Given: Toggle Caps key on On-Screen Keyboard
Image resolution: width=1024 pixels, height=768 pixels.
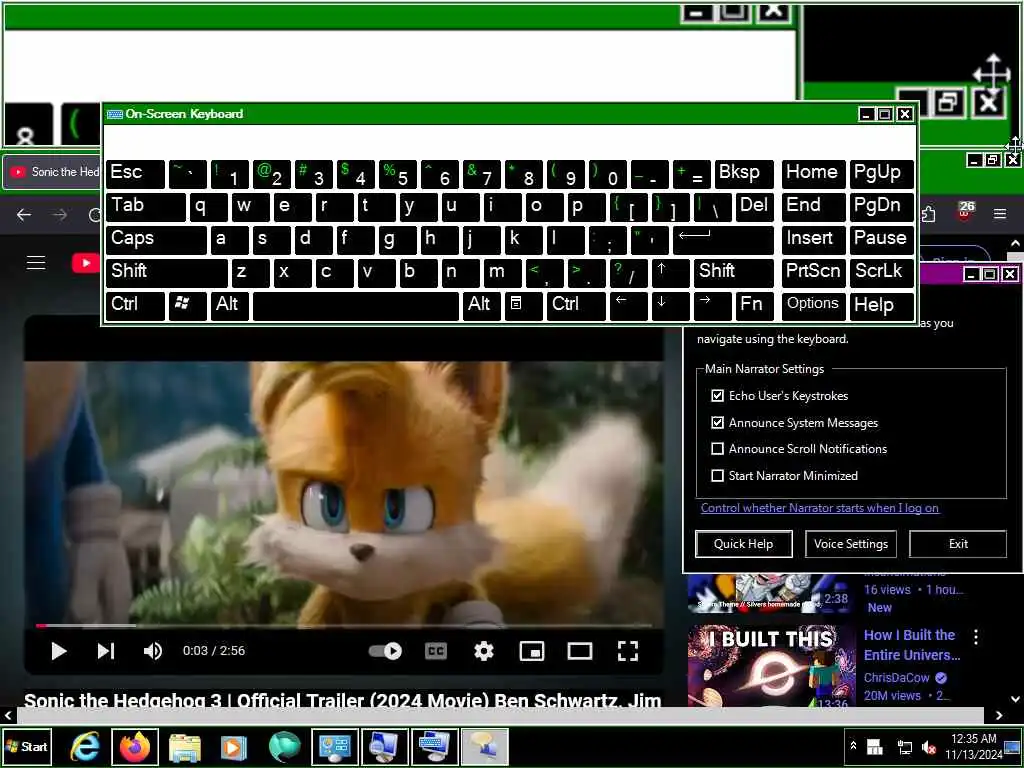Looking at the screenshot, I should tap(156, 240).
